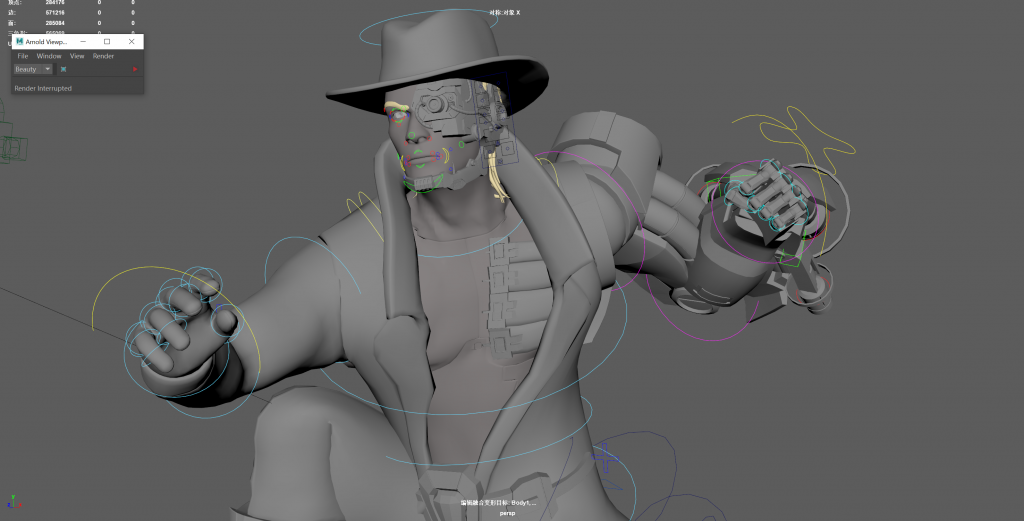Click the edge count value 571216
The image size is (1024, 521).
(55, 12)
